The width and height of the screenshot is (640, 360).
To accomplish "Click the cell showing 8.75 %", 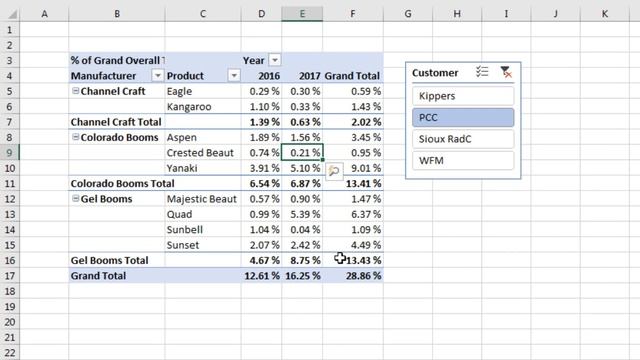I will pos(302,260).
